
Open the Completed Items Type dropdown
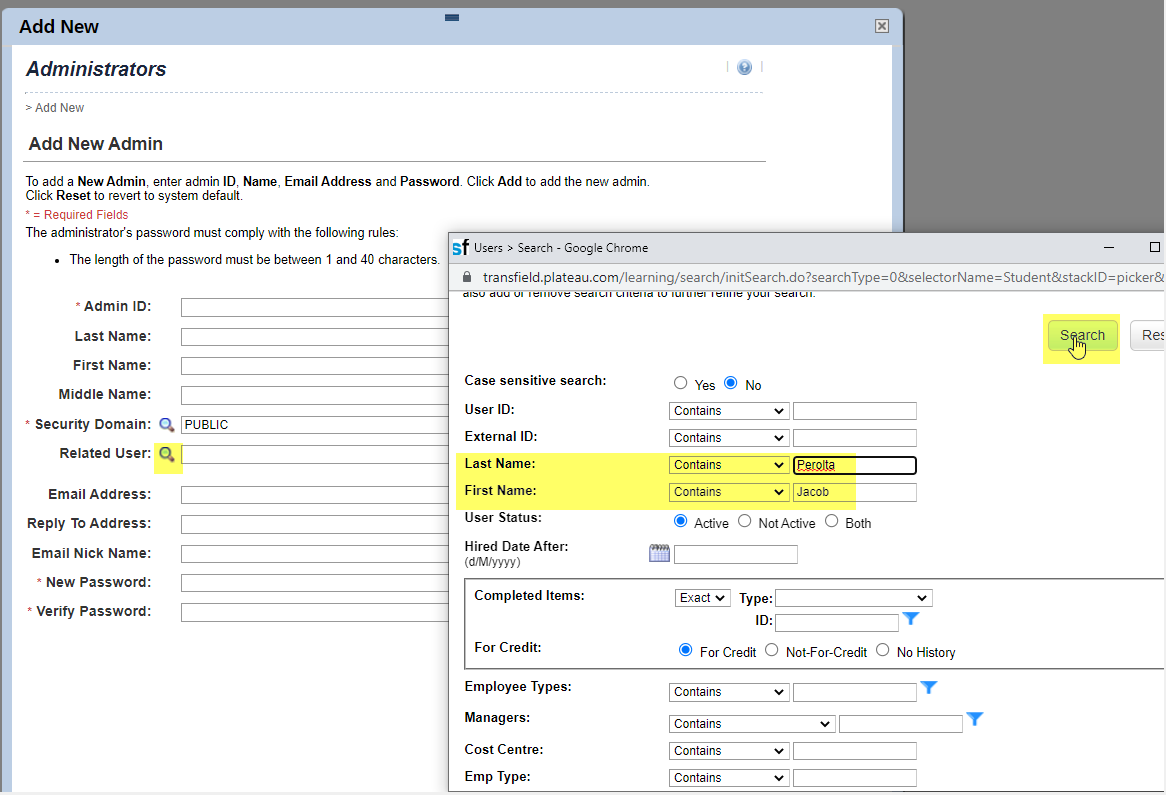pos(853,598)
